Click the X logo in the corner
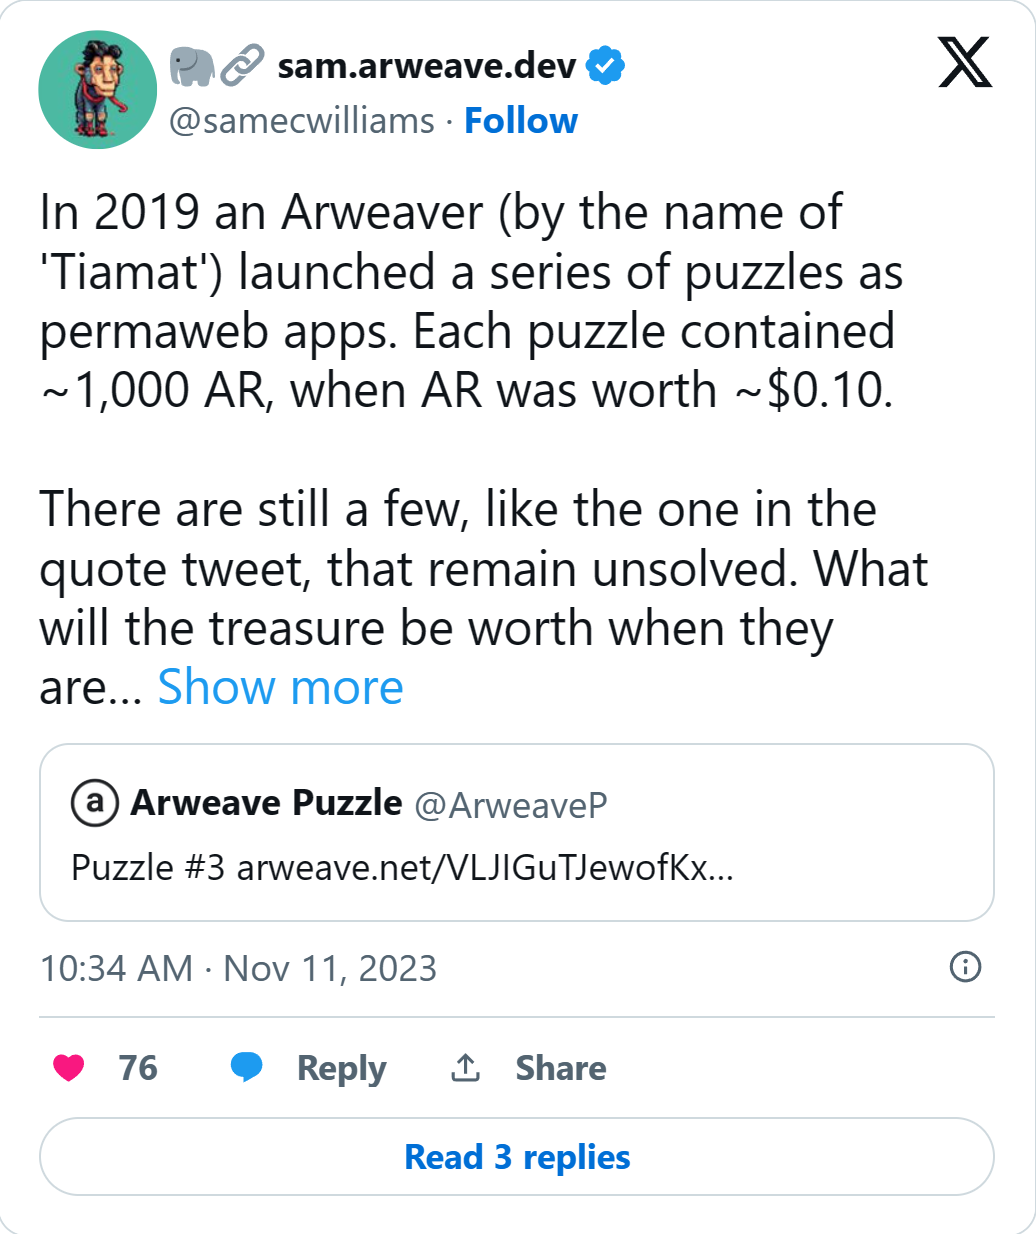Image resolution: width=1036 pixels, height=1234 pixels. (x=963, y=63)
